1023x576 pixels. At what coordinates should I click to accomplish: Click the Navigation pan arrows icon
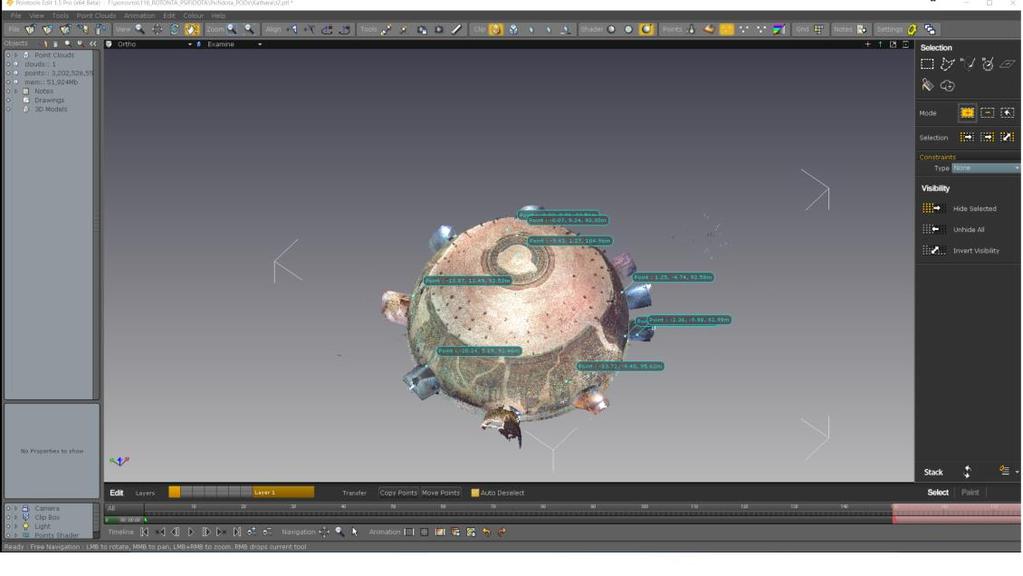pyautogui.click(x=324, y=532)
